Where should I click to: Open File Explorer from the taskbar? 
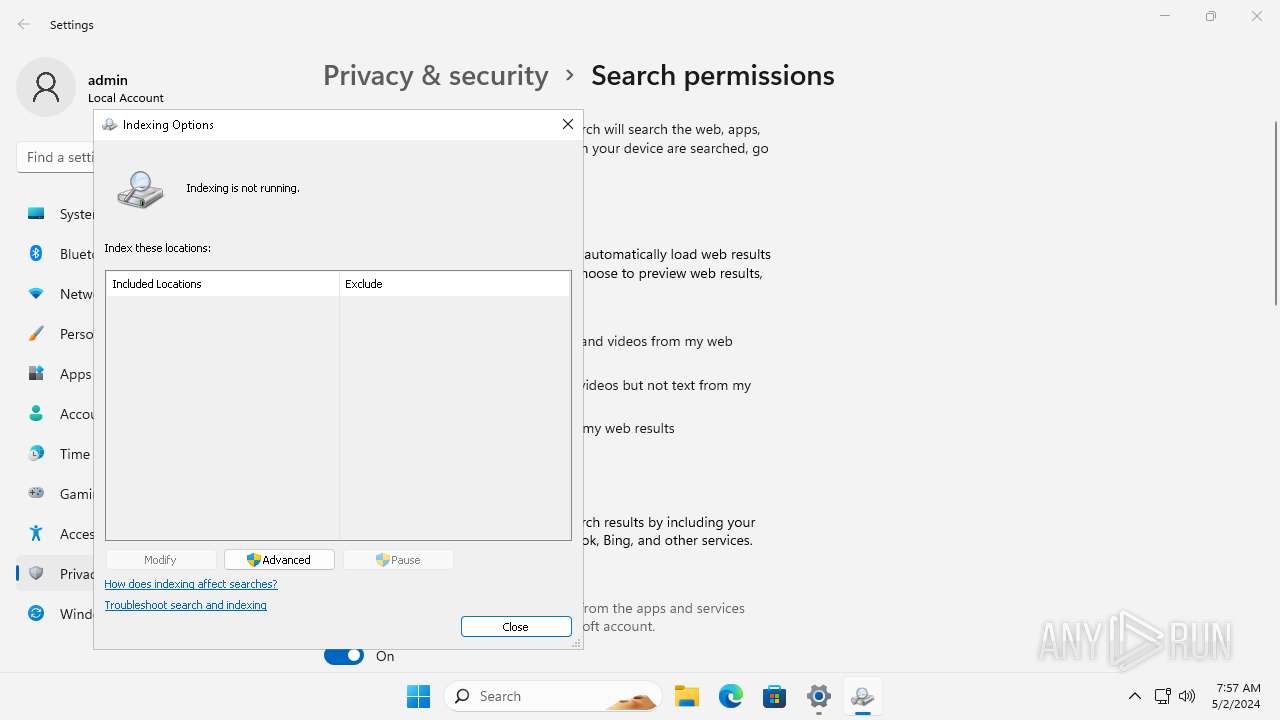coord(686,696)
